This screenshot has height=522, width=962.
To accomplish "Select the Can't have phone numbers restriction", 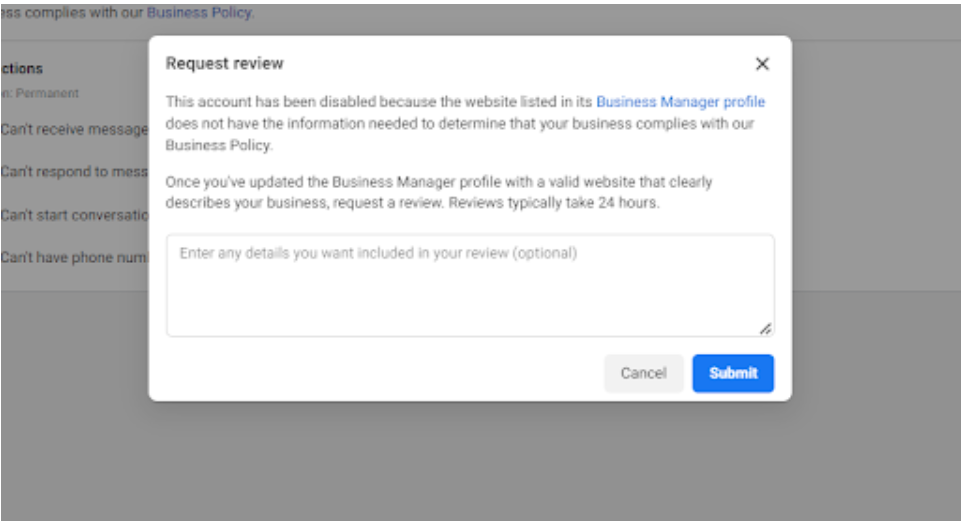I will point(74,257).
